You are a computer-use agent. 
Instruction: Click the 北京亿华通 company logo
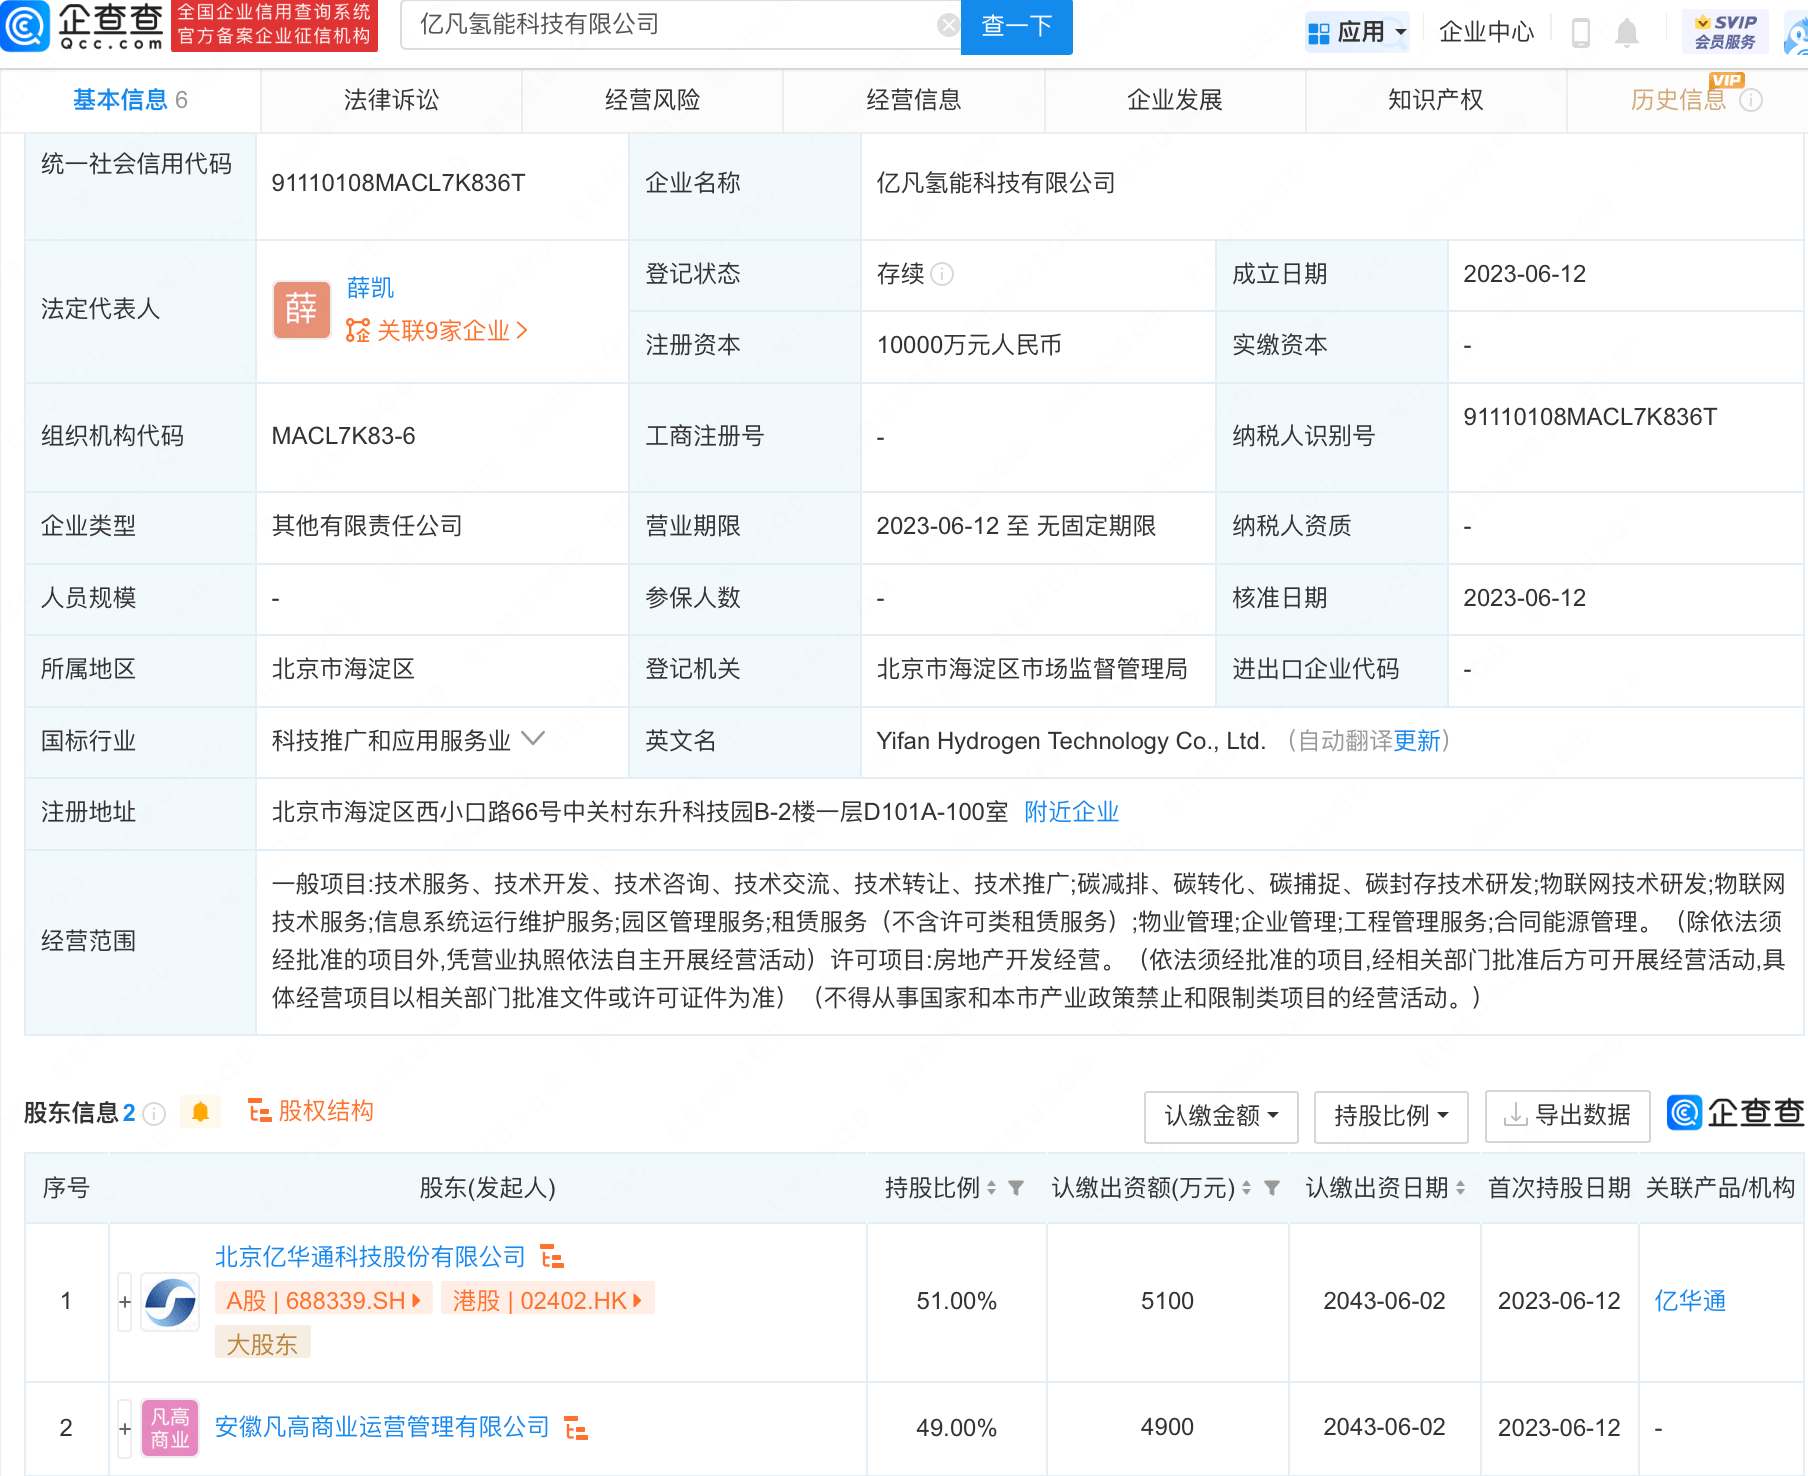tap(170, 1301)
